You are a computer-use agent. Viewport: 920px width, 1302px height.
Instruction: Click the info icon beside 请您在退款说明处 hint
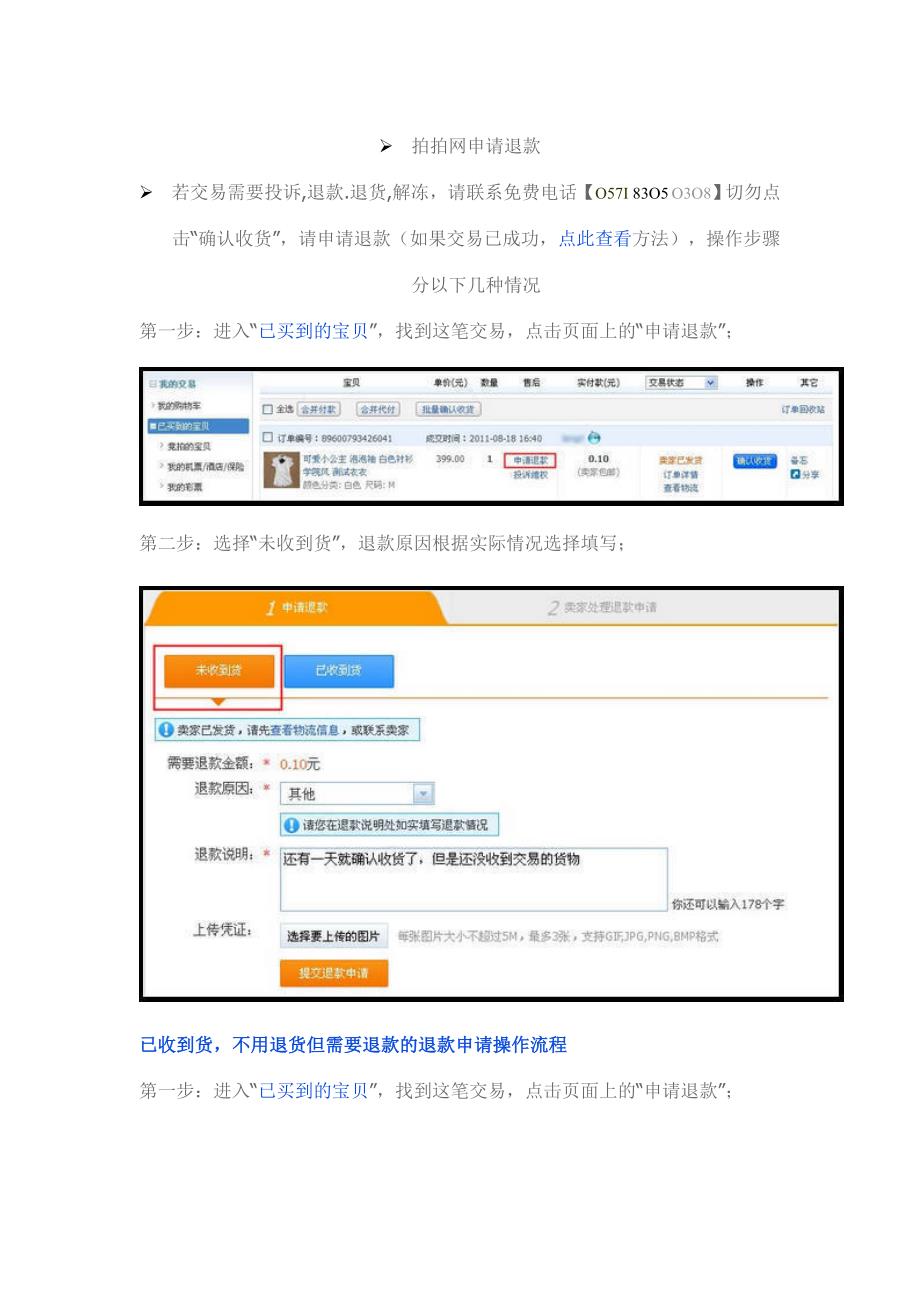tap(291, 825)
